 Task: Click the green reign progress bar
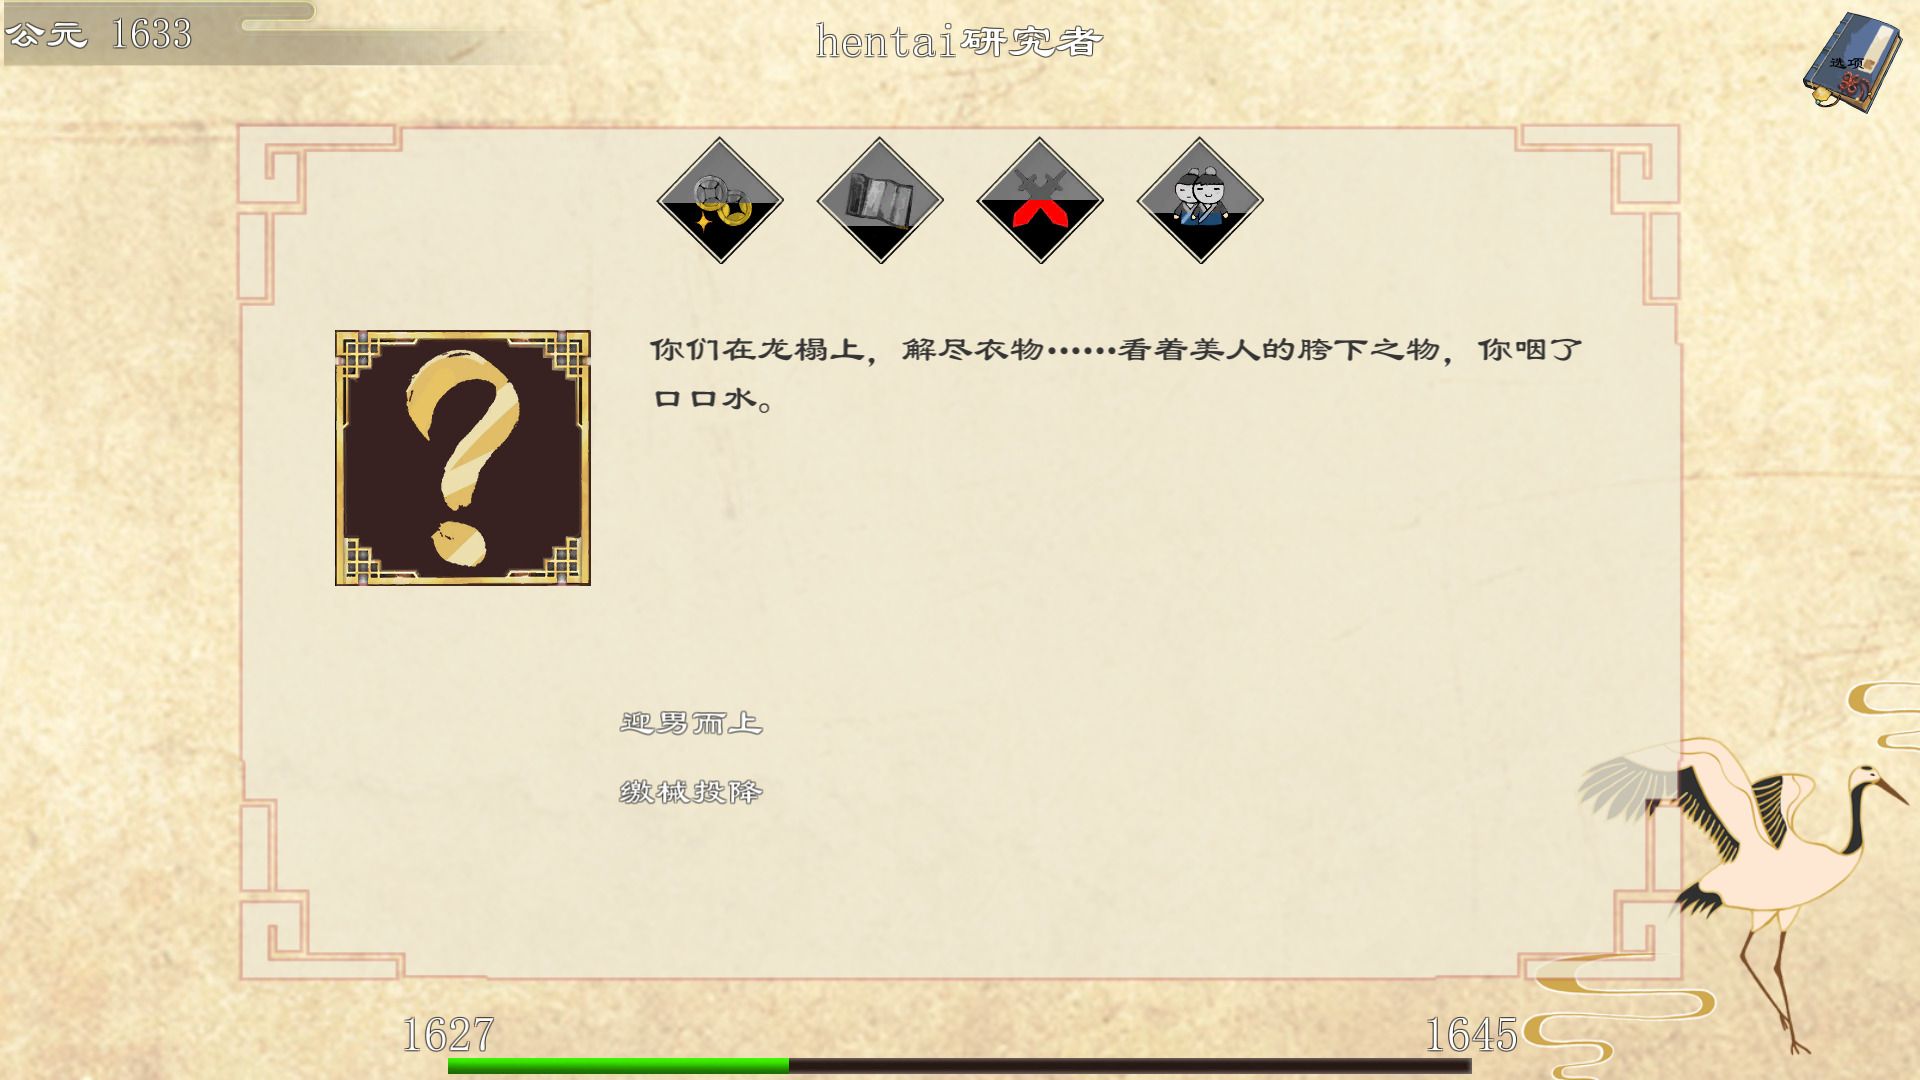[618, 1065]
